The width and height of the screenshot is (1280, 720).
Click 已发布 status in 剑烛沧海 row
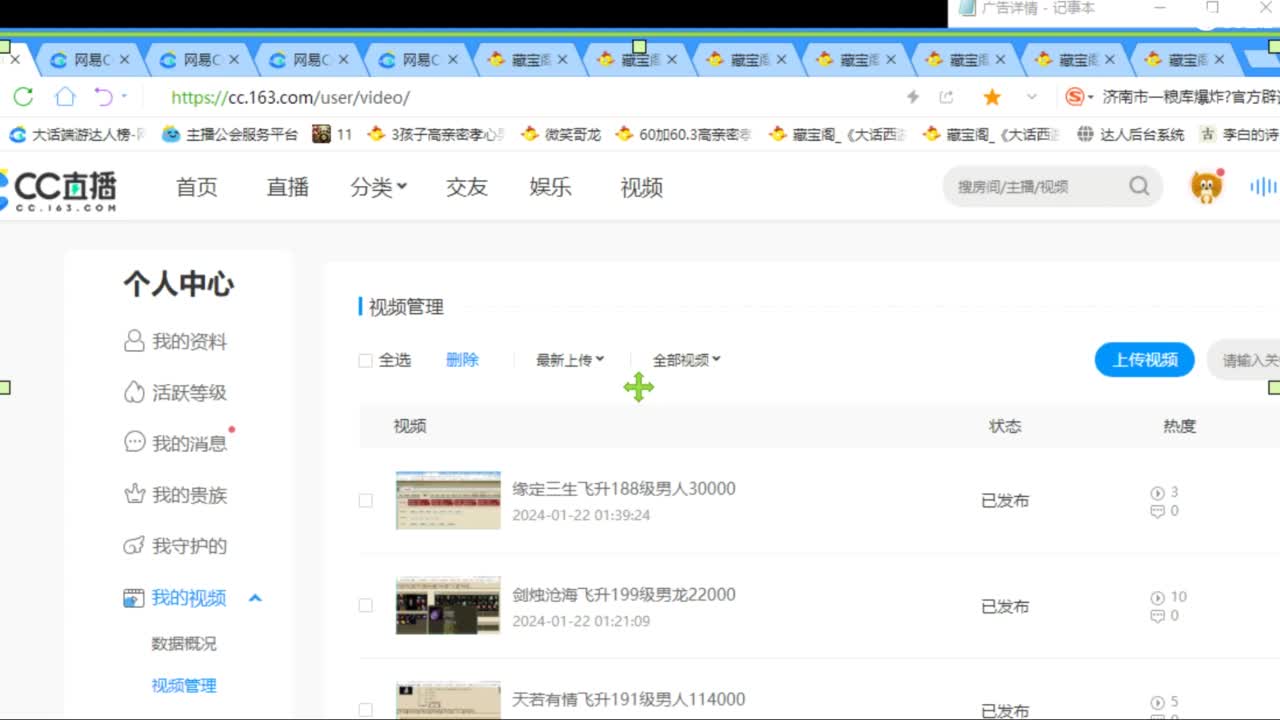click(x=1005, y=606)
